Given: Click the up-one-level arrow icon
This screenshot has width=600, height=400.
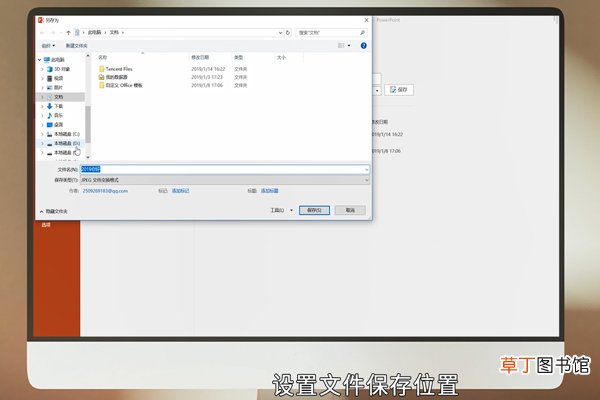Looking at the screenshot, I should [x=68, y=33].
